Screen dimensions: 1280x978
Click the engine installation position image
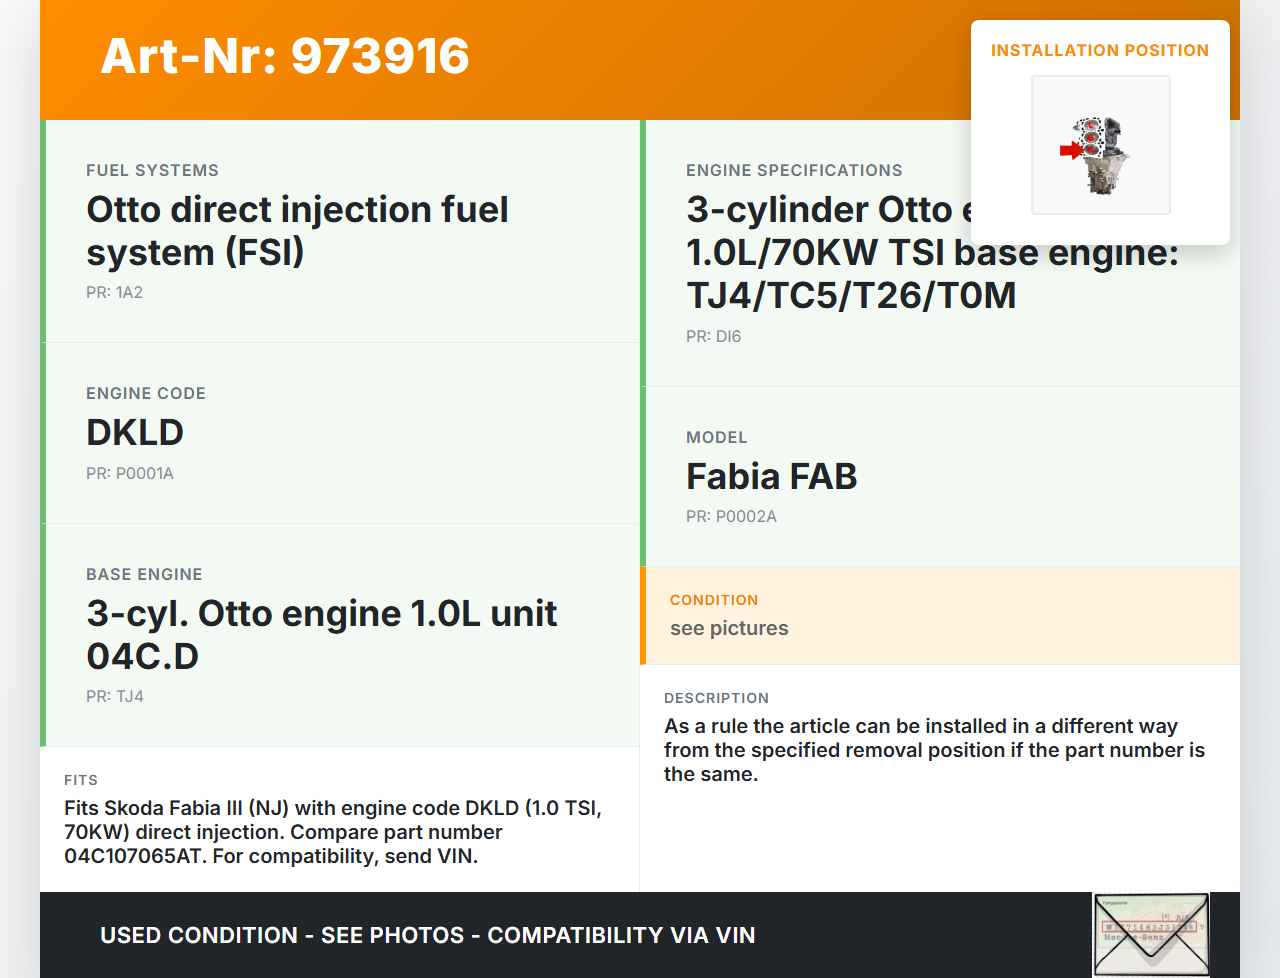click(1100, 145)
